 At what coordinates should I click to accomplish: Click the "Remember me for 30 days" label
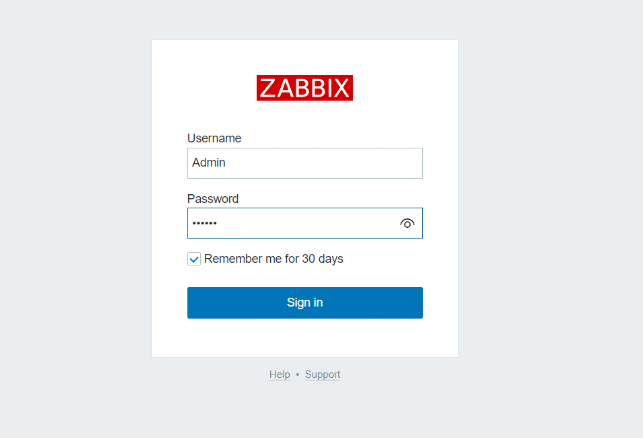[273, 259]
